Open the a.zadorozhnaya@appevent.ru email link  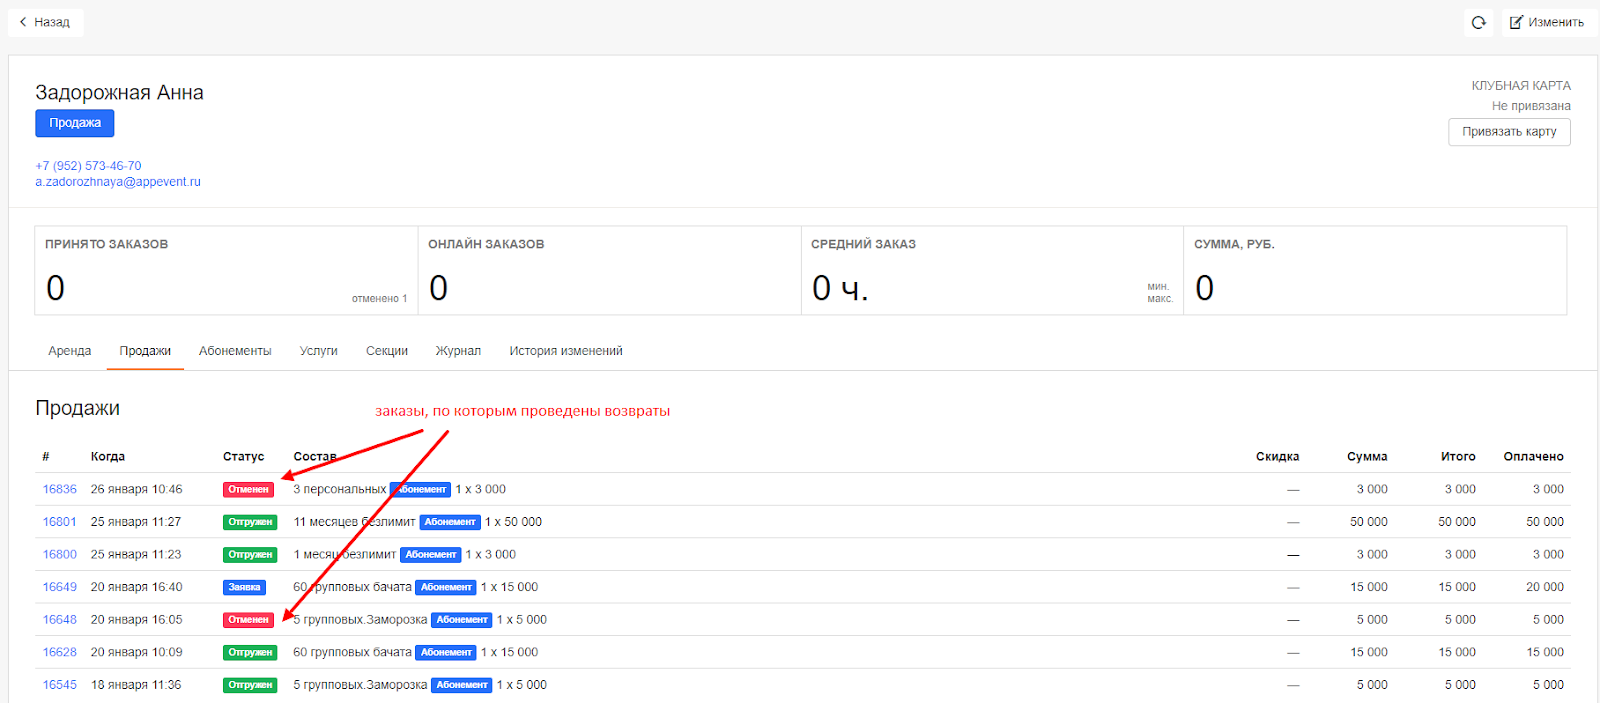(118, 182)
